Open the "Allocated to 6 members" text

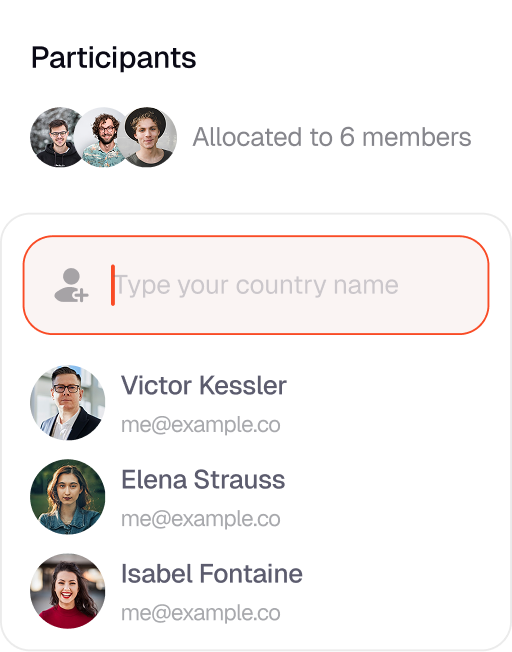pyautogui.click(x=332, y=137)
